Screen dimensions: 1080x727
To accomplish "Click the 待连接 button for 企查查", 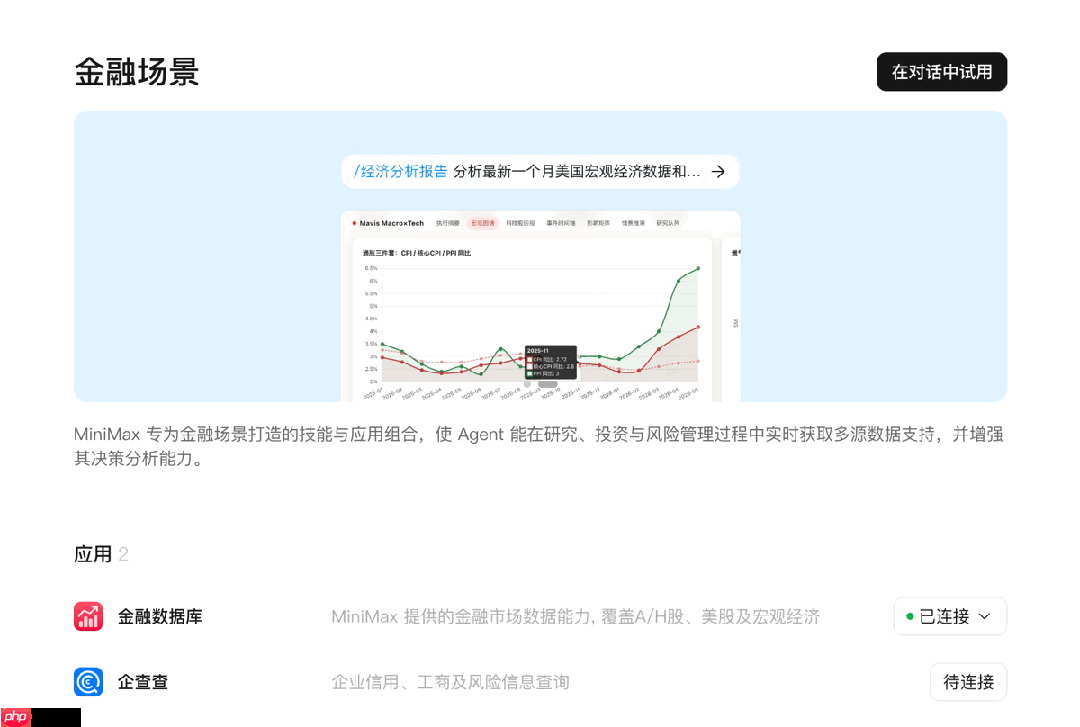I will coord(968,682).
